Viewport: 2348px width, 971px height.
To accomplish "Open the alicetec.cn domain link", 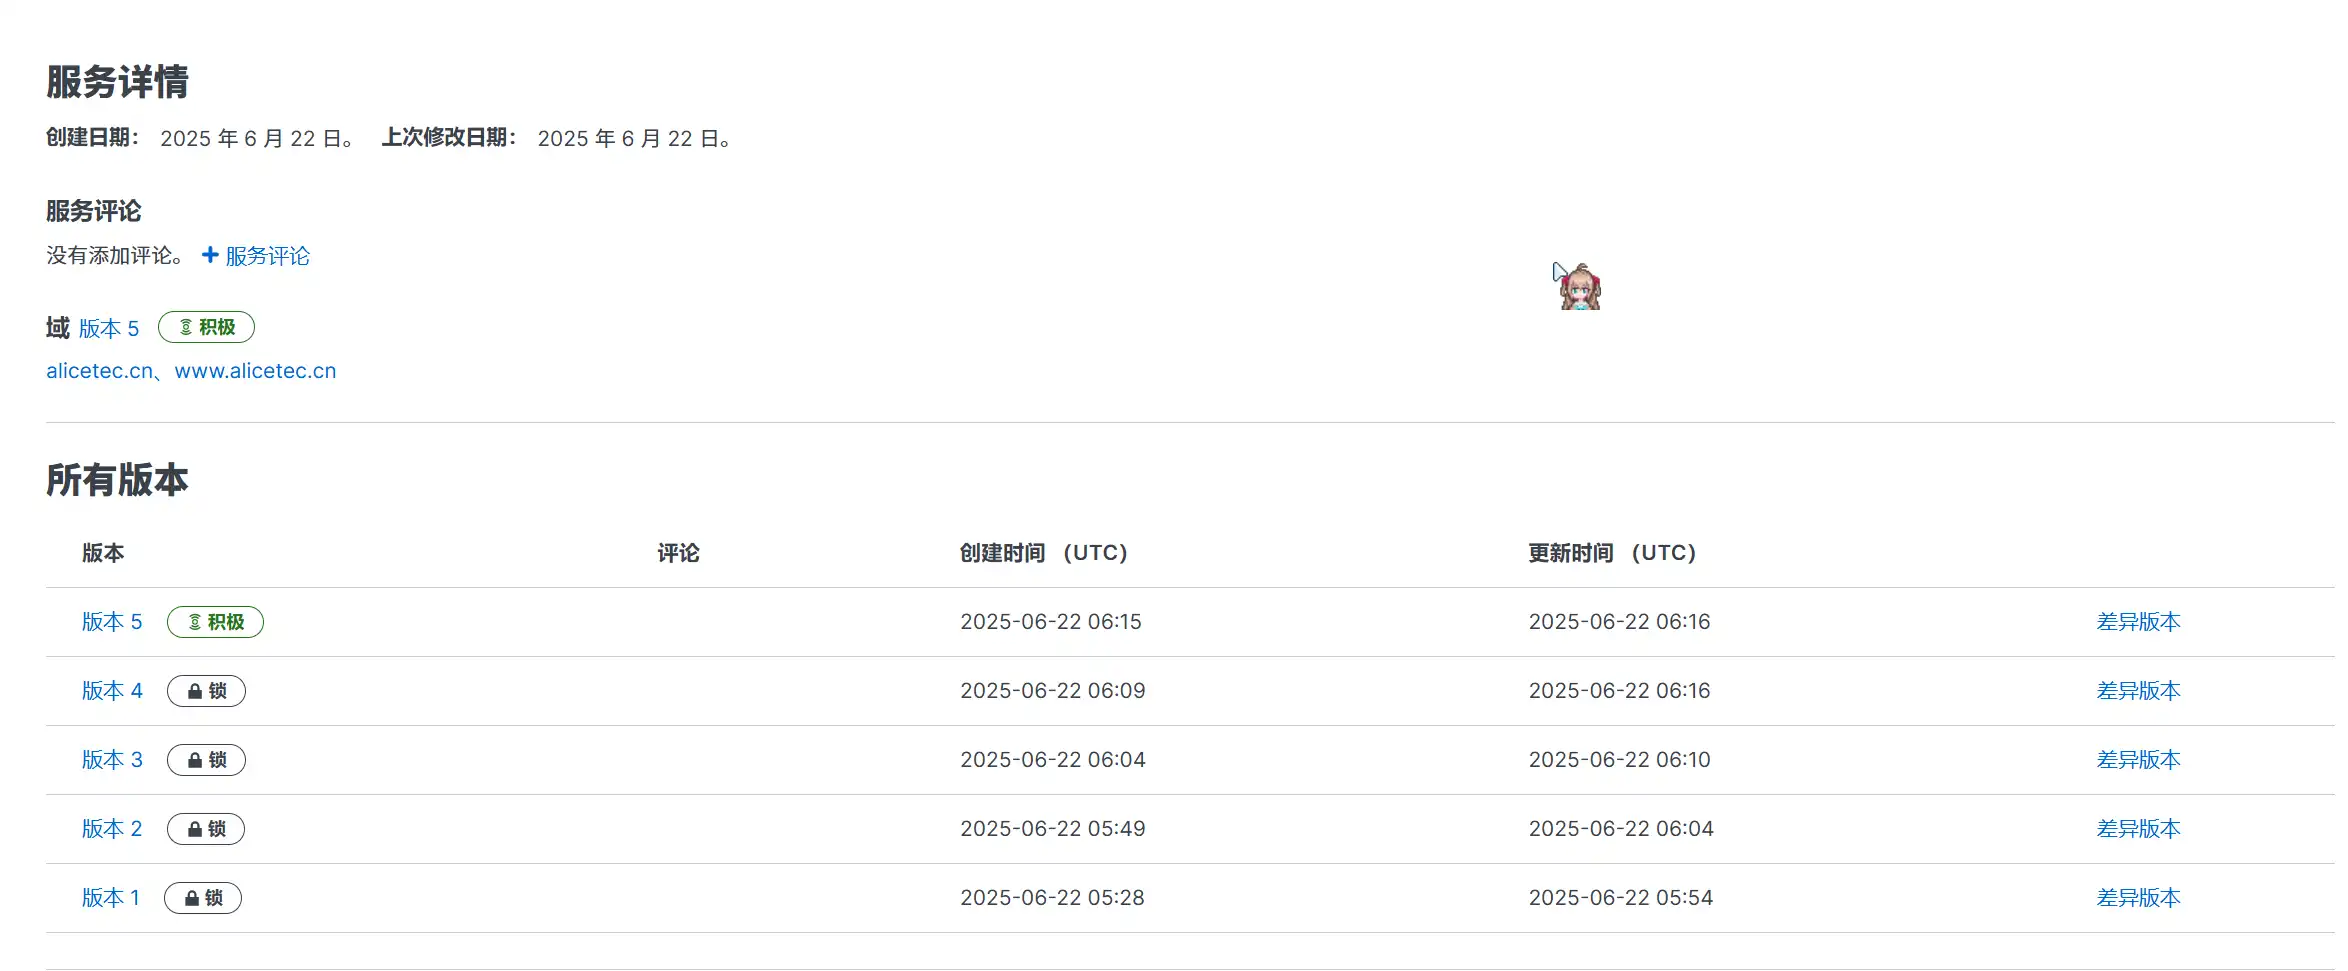I will tap(99, 371).
